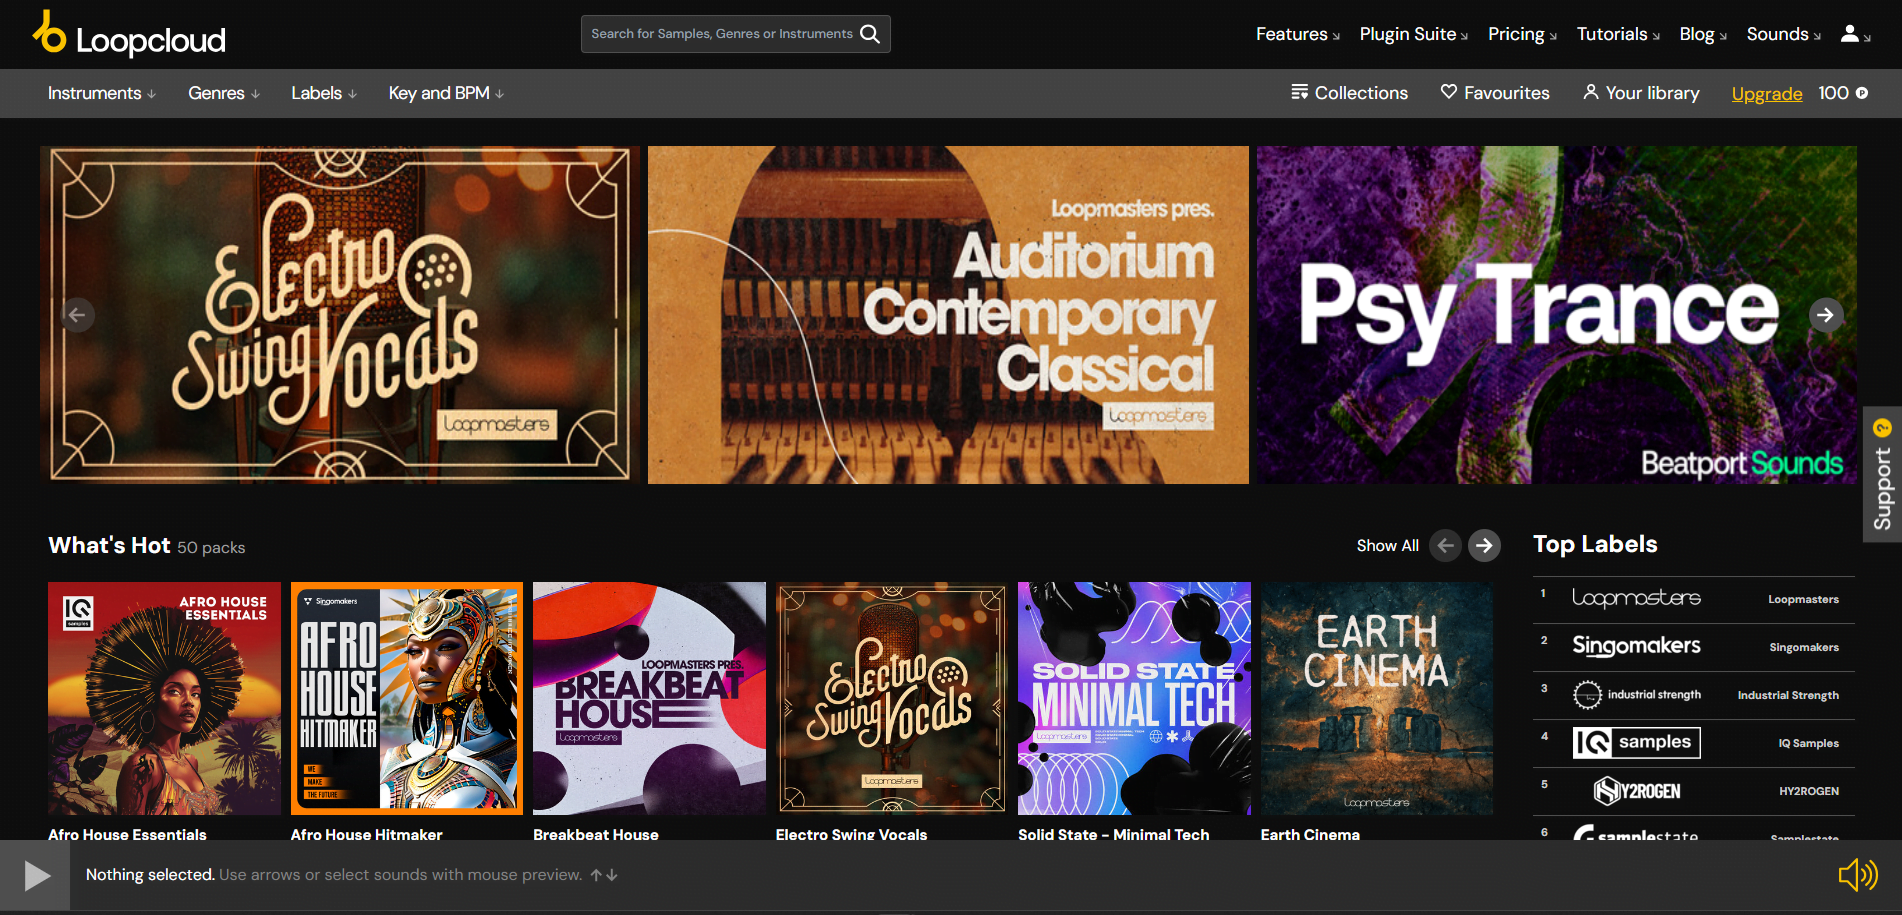Click the Upgrade link
Screen dimensions: 1902x915
(1767, 93)
